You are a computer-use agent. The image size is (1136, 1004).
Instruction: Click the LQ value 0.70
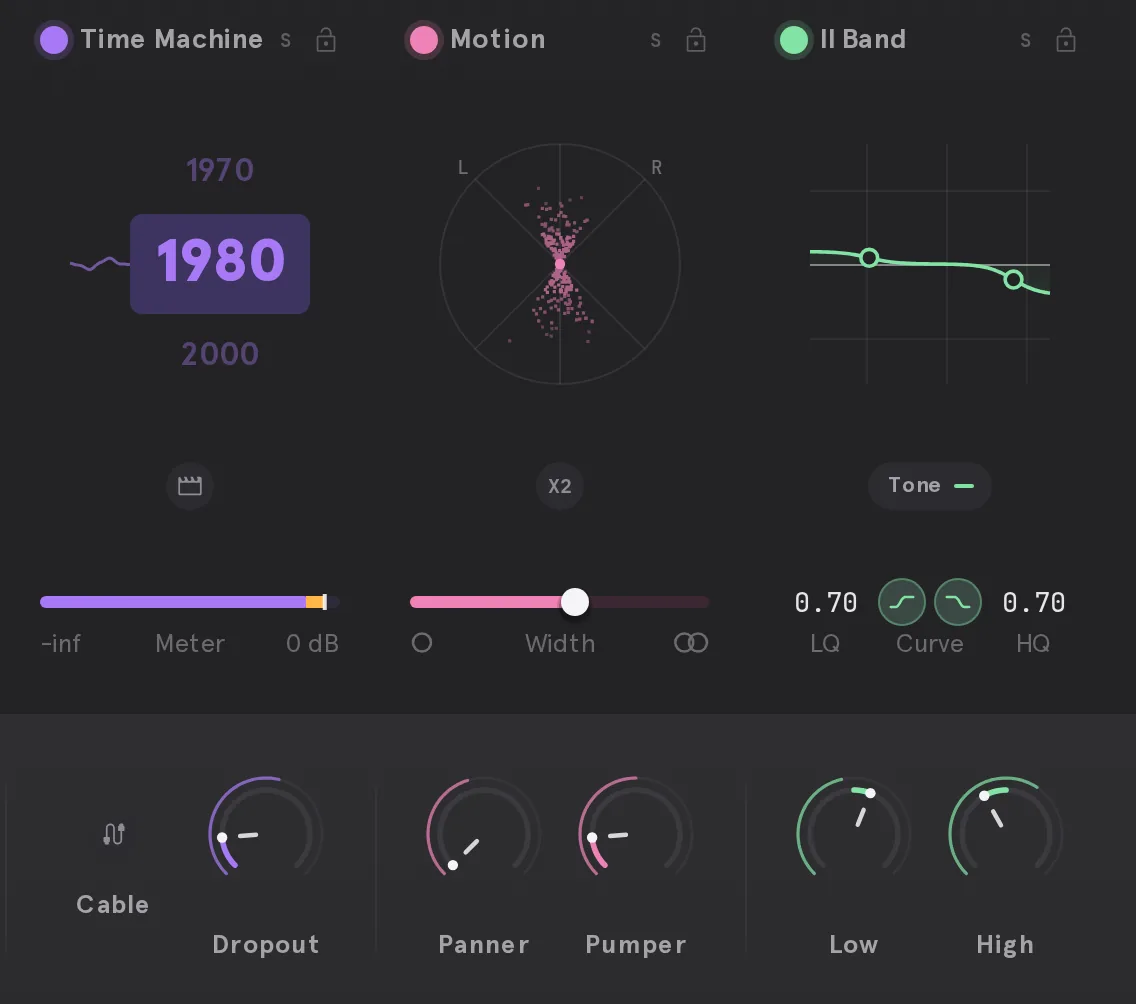(826, 603)
